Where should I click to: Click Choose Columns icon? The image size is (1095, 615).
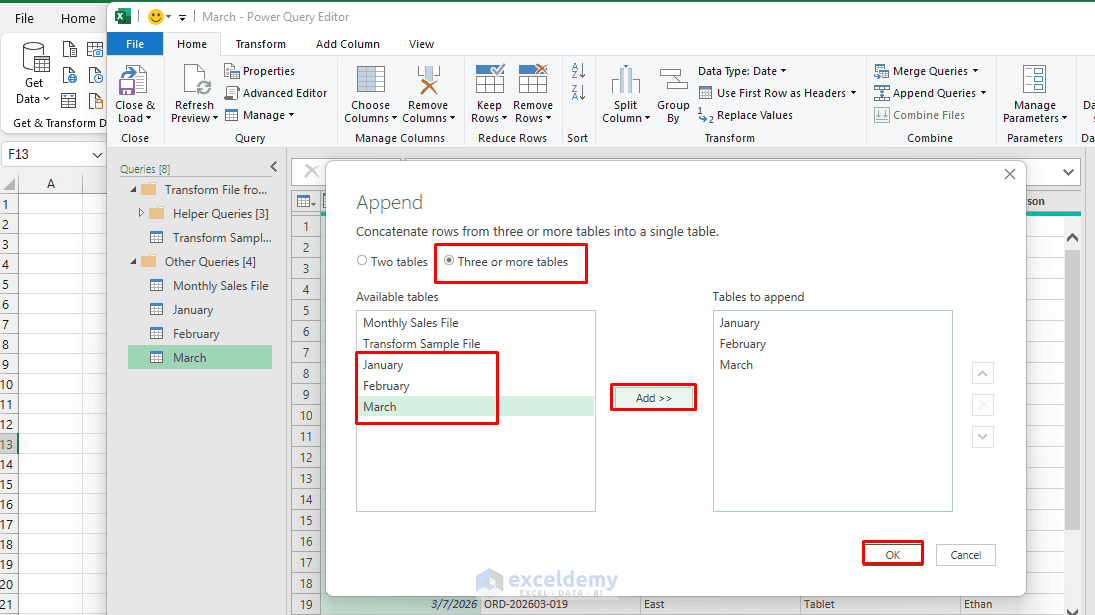point(370,80)
